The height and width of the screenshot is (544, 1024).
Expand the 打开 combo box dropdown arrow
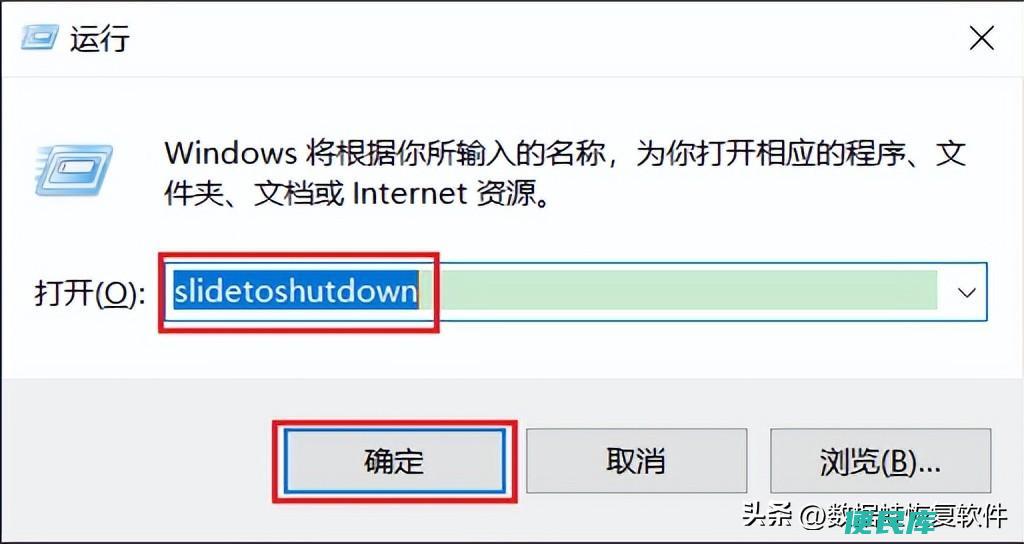(x=967, y=292)
